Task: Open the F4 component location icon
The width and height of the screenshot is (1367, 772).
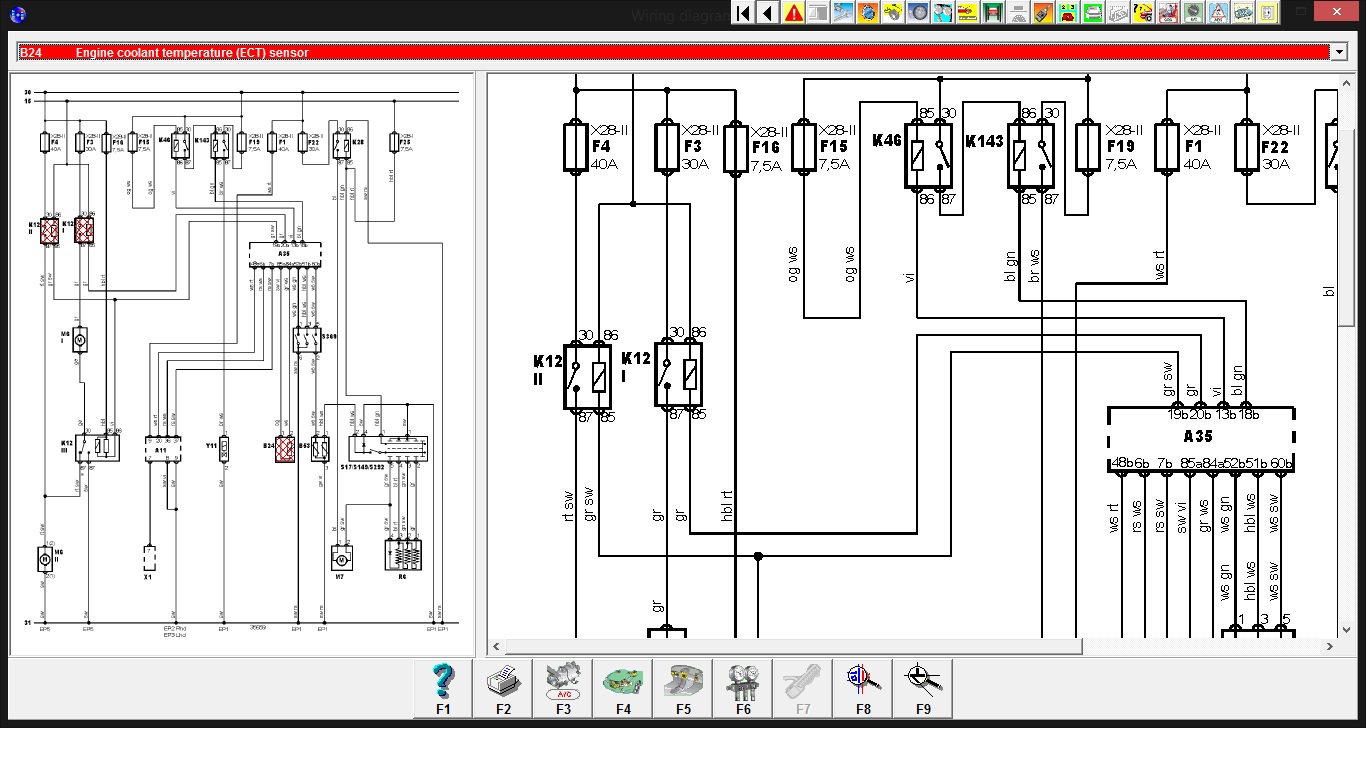Action: click(623, 688)
